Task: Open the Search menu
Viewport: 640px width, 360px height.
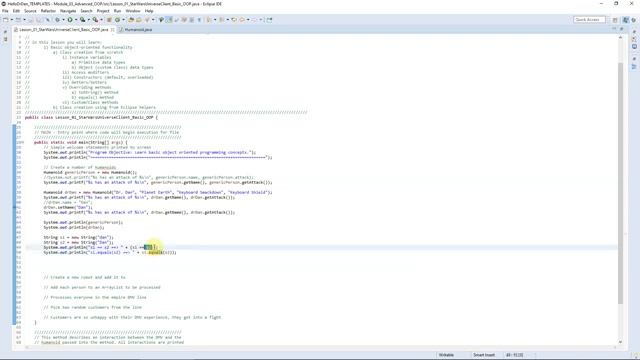Action: point(86,11)
